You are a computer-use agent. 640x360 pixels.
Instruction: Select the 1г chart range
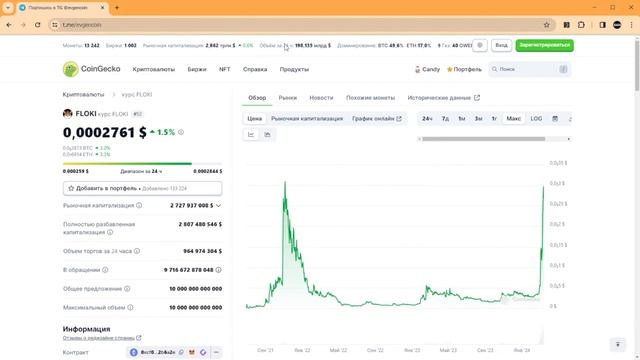494,118
